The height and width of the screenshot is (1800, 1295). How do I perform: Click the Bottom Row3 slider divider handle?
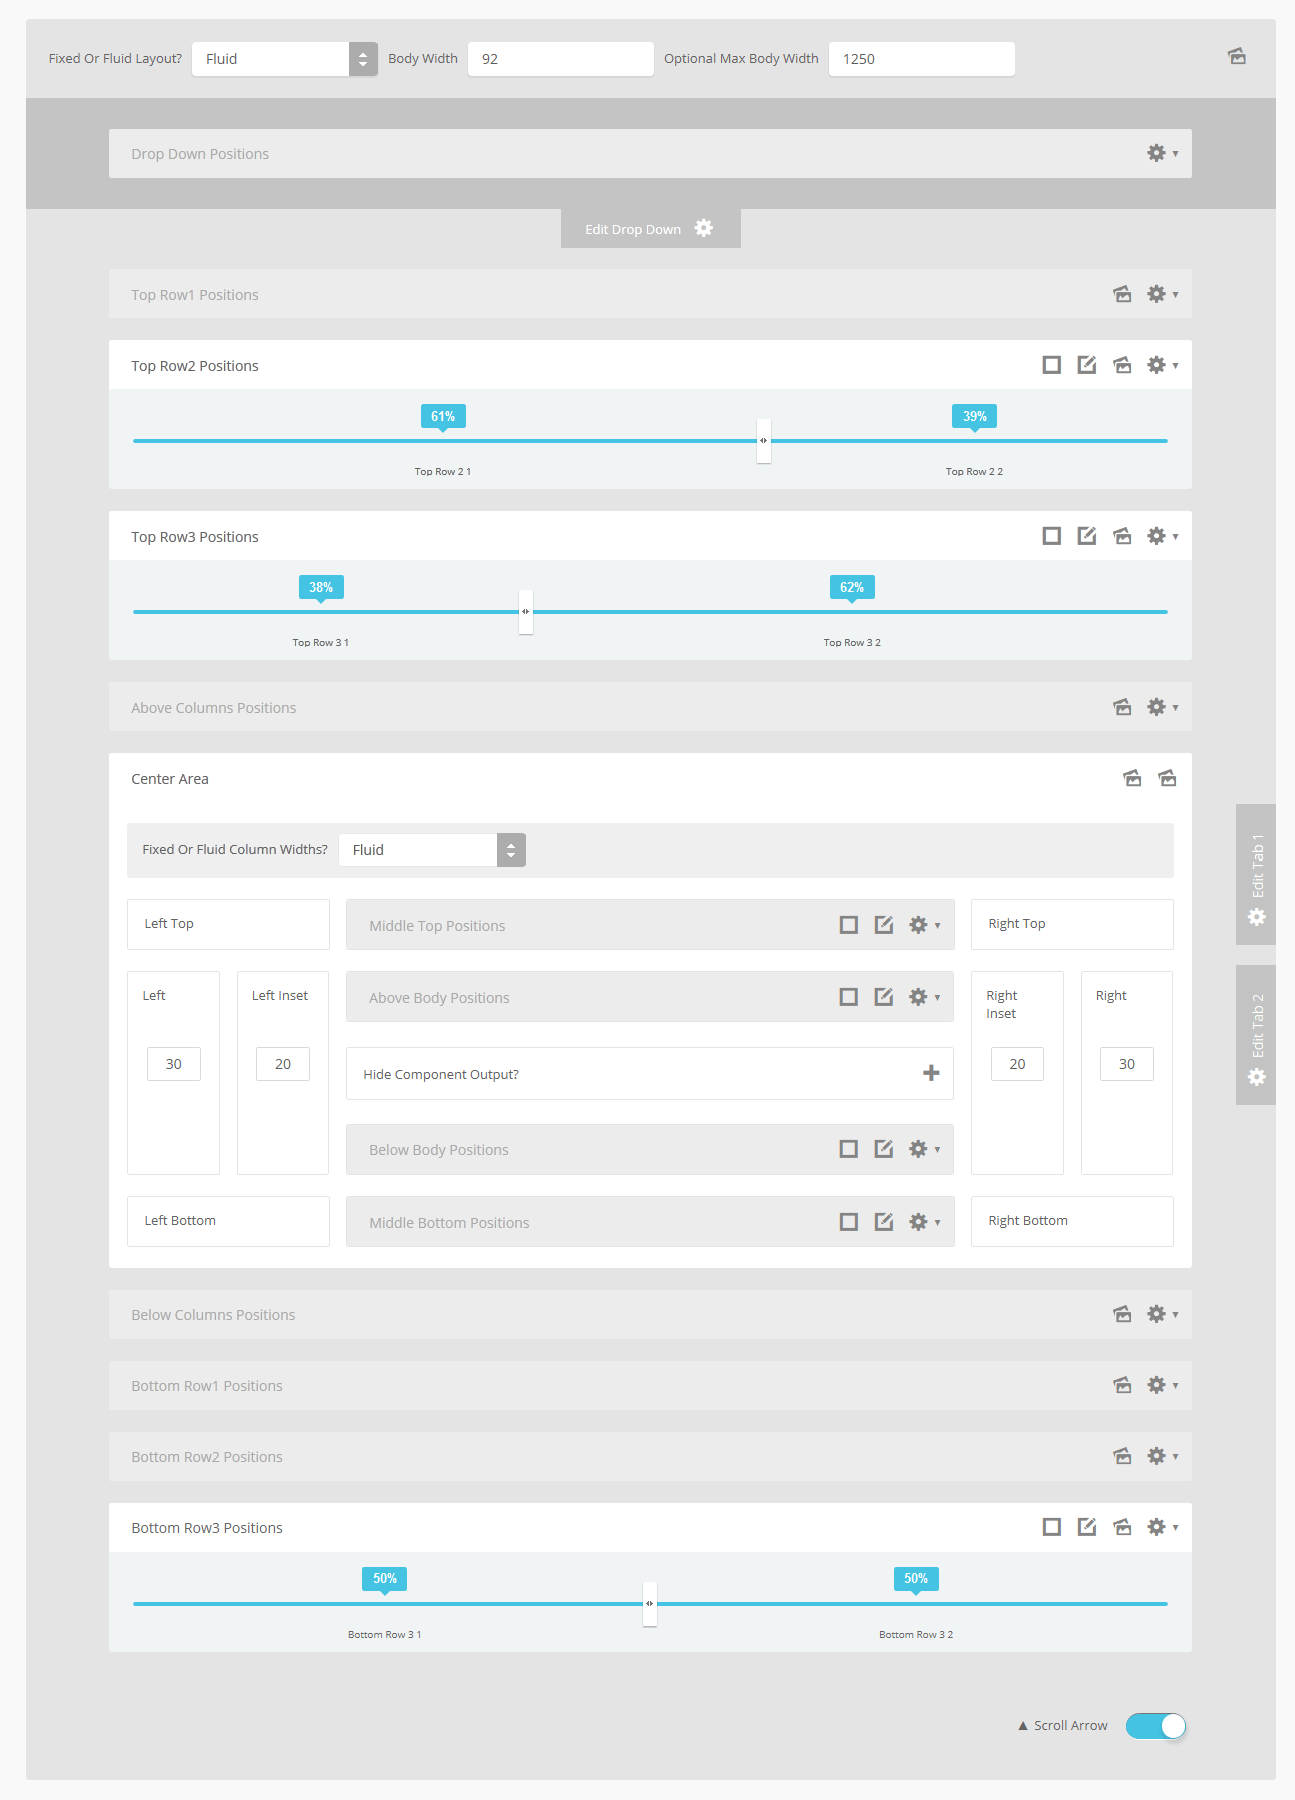tap(650, 1604)
